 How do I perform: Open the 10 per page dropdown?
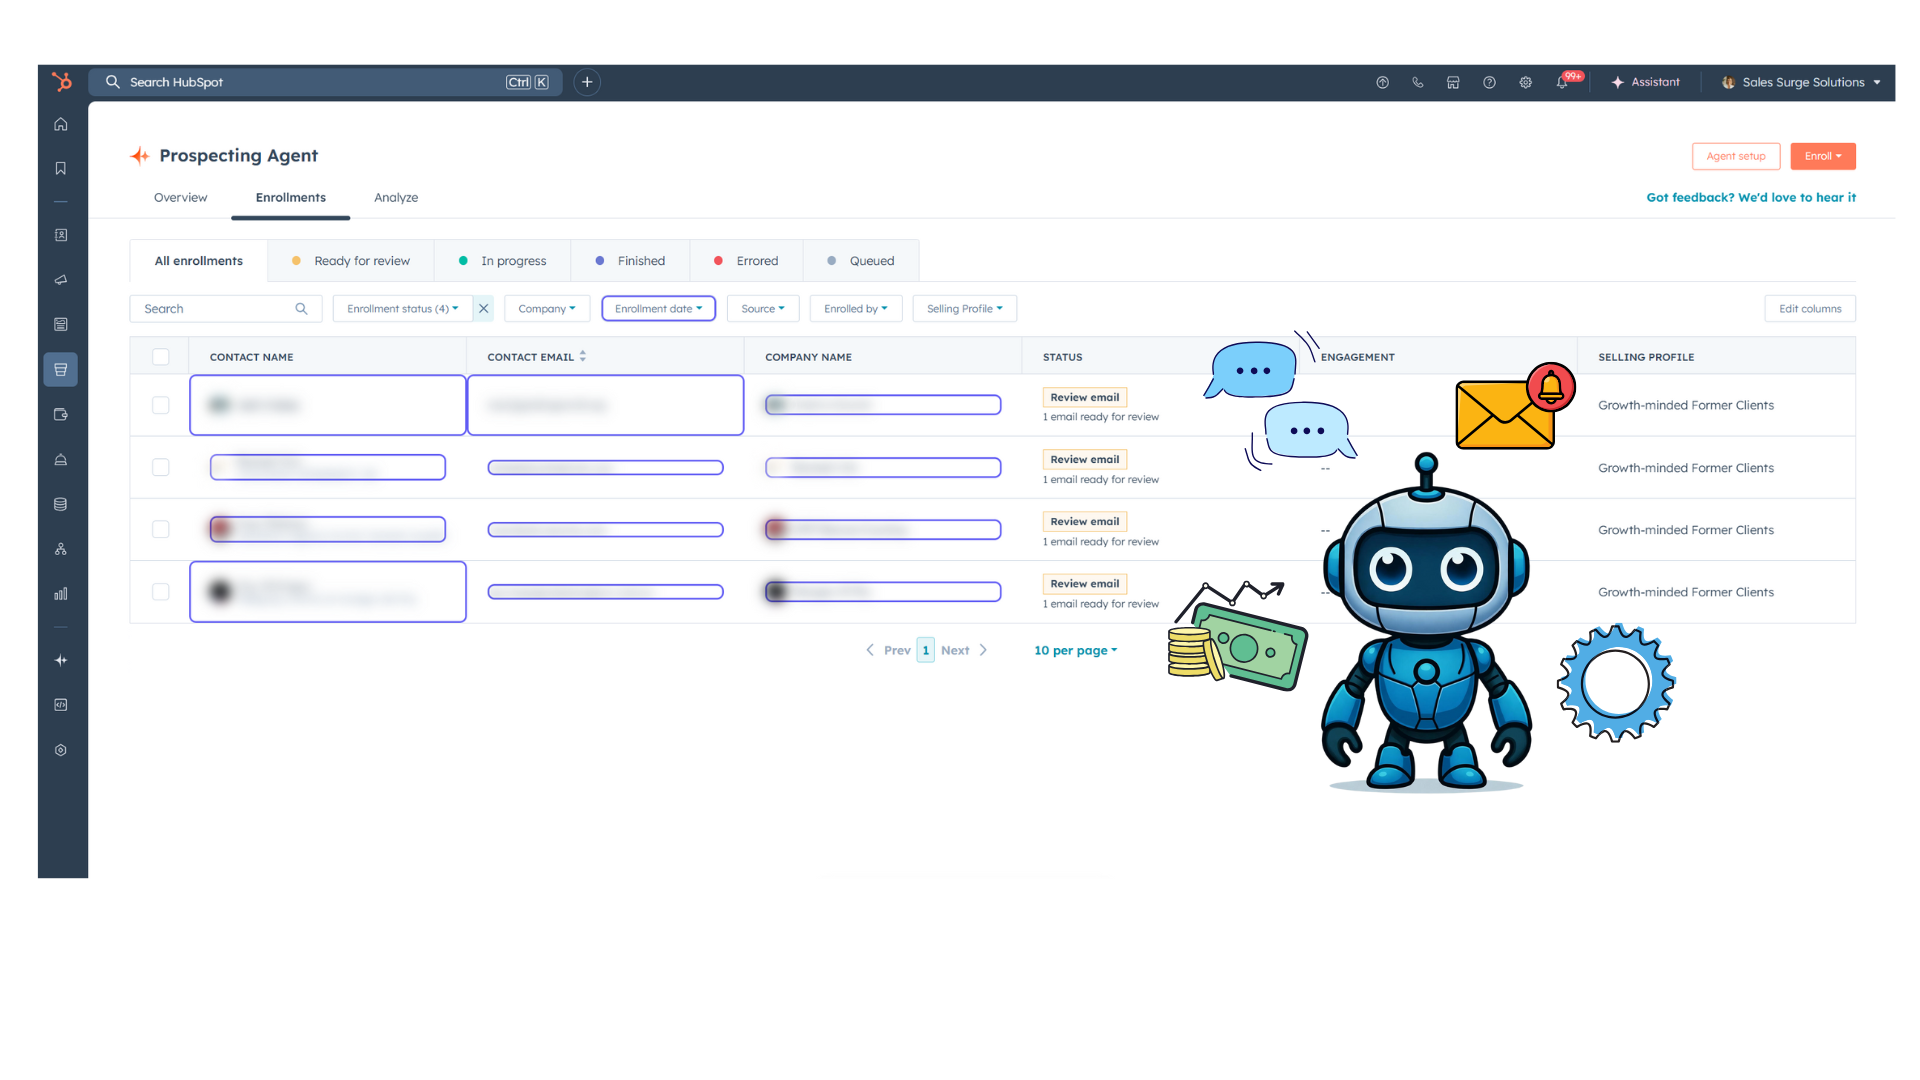coord(1075,650)
